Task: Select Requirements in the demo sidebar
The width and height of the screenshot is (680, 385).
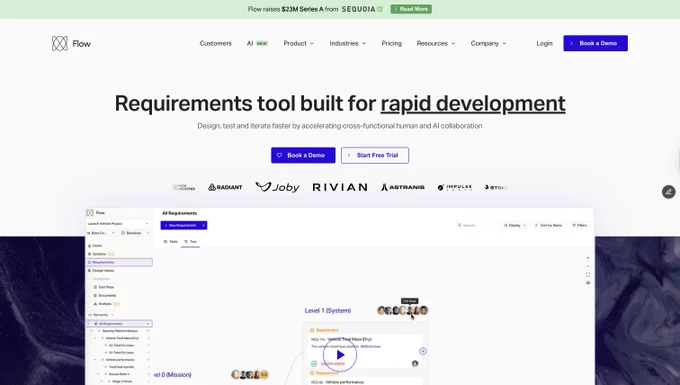Action: click(119, 262)
